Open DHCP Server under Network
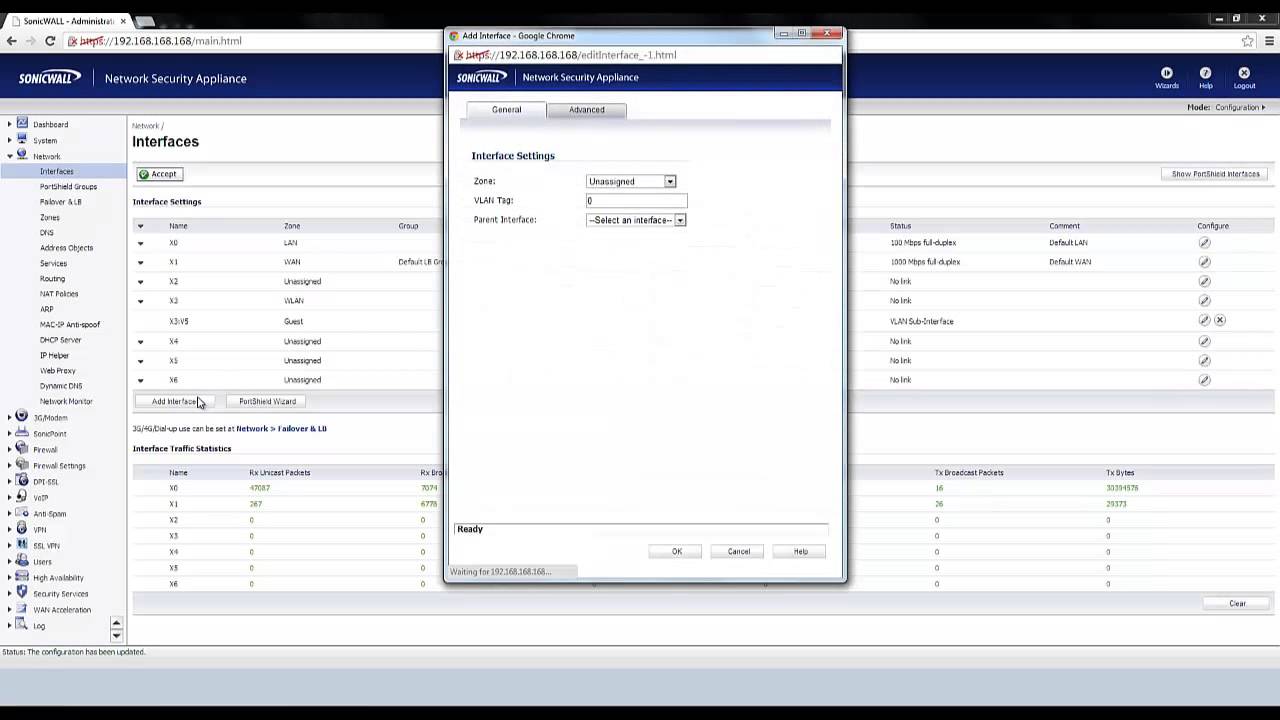Image resolution: width=1280 pixels, height=720 pixels. click(60, 340)
